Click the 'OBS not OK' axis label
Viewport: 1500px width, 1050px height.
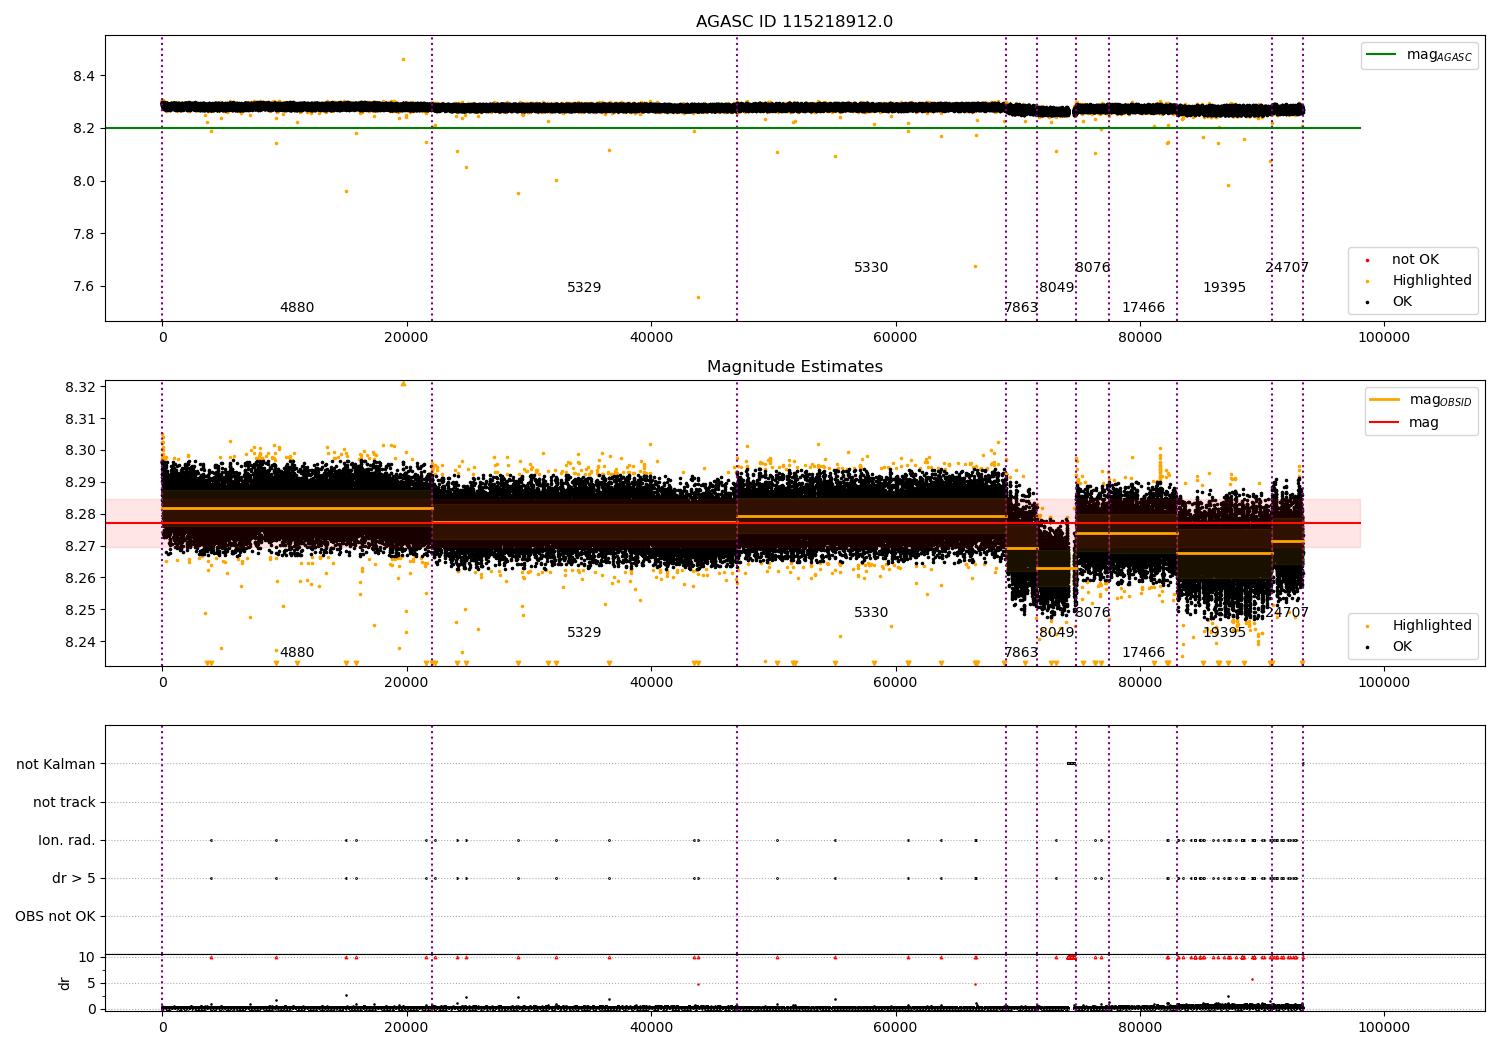click(55, 916)
